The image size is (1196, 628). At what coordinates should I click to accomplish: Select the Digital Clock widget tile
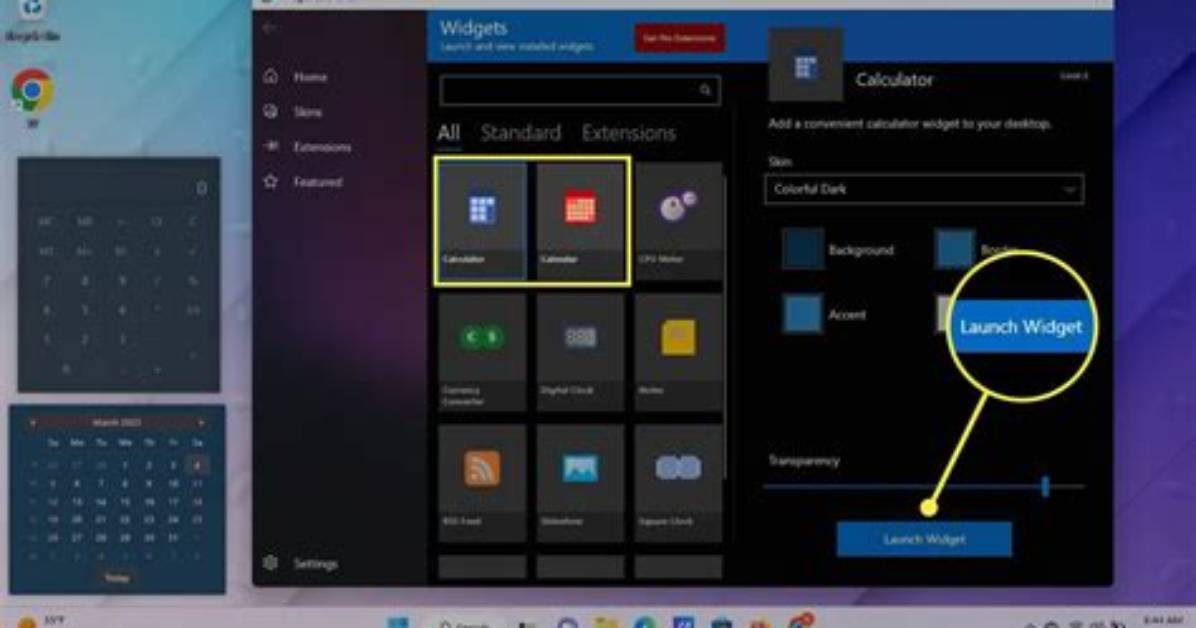click(x=580, y=352)
